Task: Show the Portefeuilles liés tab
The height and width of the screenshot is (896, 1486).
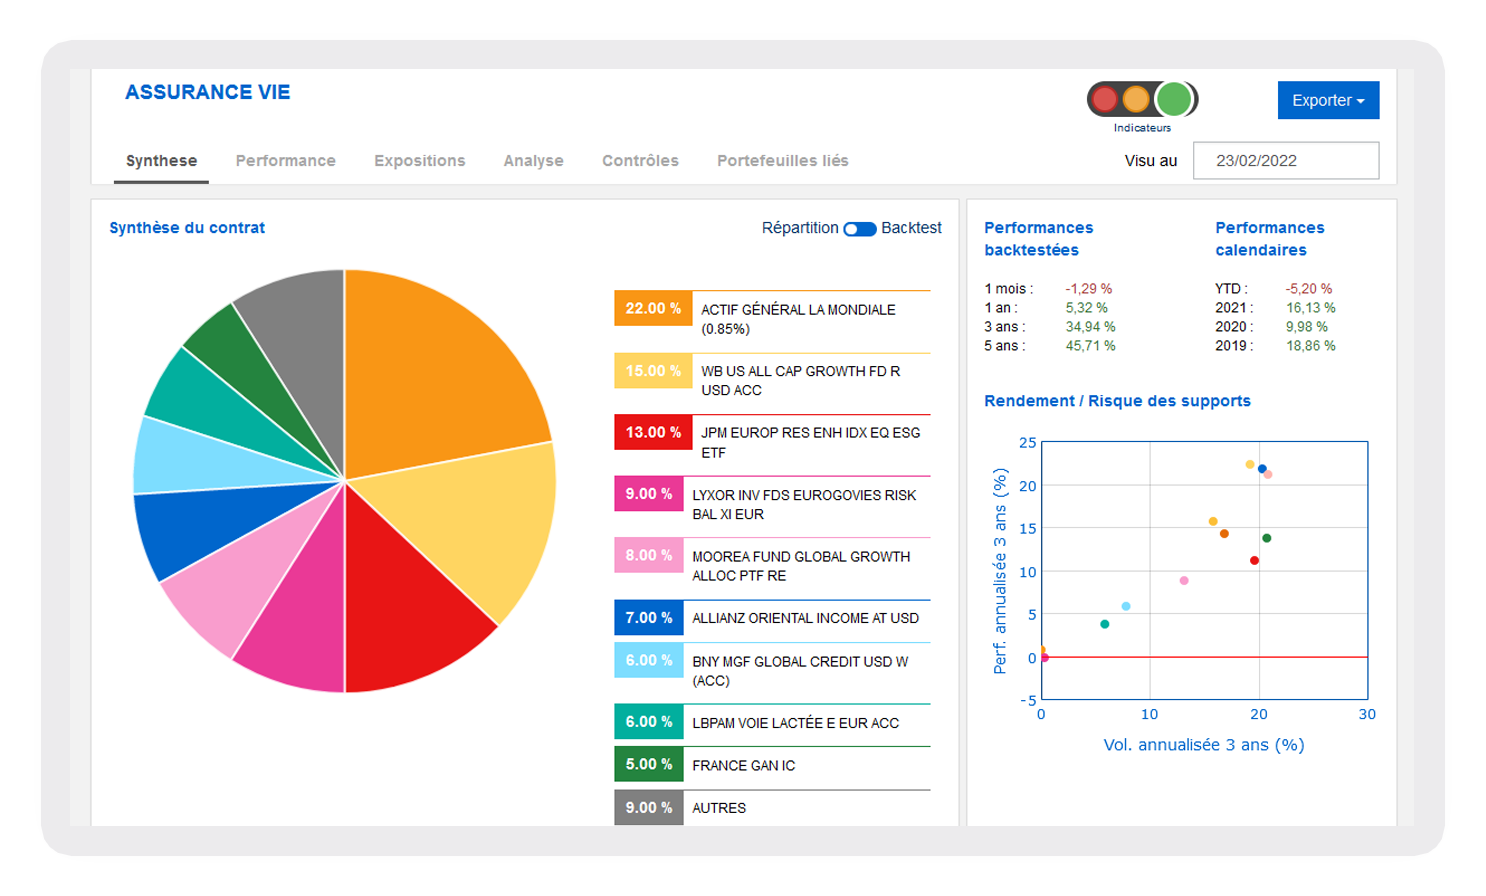Action: 783,161
